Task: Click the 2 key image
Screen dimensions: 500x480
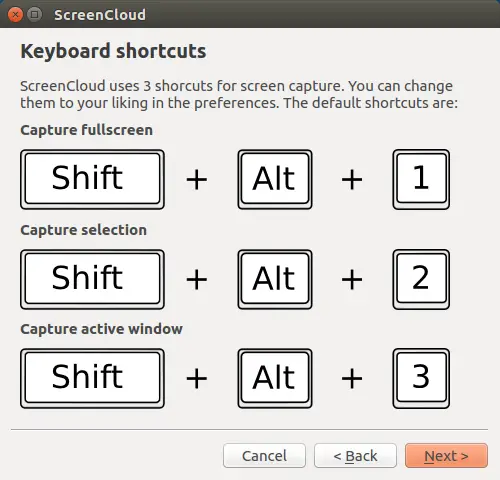Action: pos(421,279)
